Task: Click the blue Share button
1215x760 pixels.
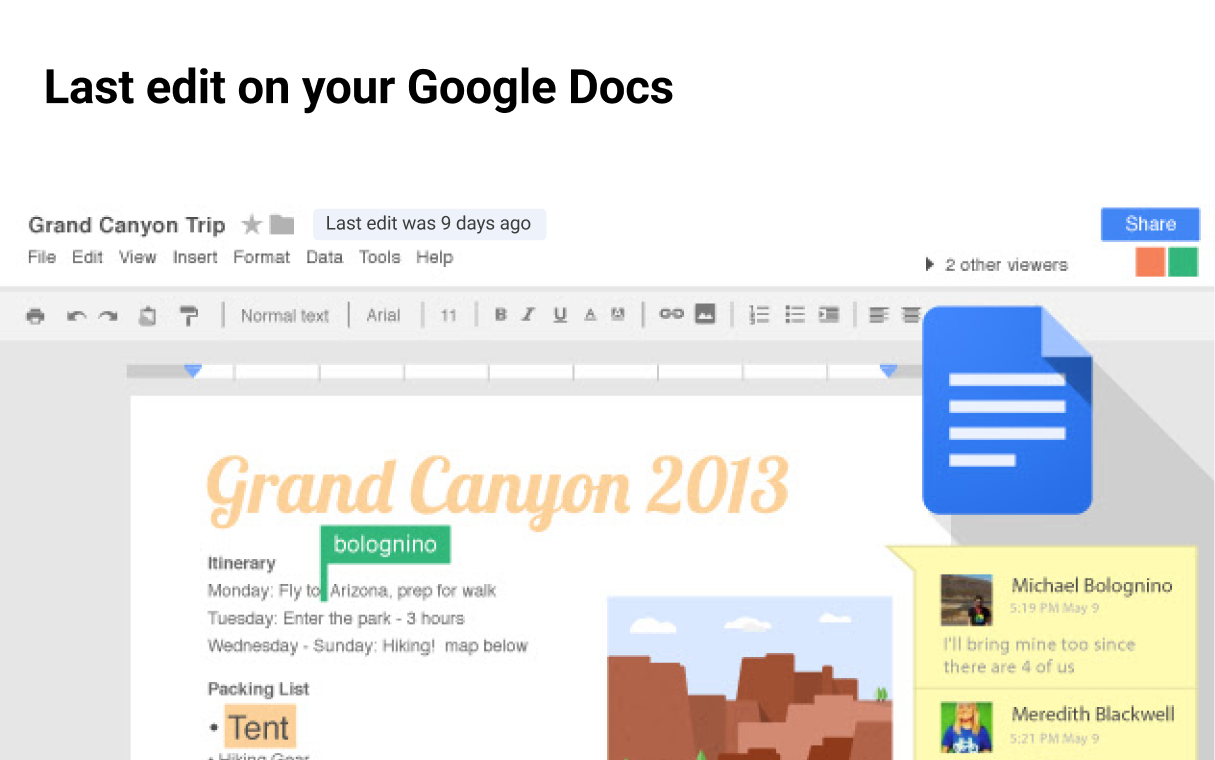Action: coord(1150,224)
